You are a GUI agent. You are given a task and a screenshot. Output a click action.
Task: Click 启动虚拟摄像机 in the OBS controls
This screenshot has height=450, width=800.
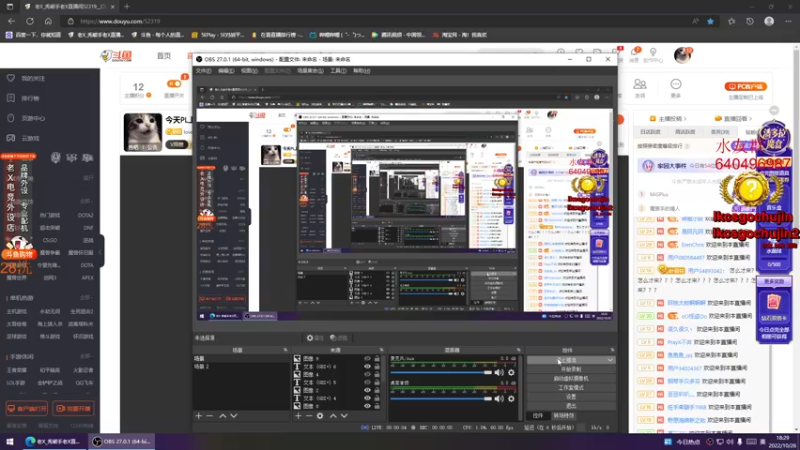(571, 379)
